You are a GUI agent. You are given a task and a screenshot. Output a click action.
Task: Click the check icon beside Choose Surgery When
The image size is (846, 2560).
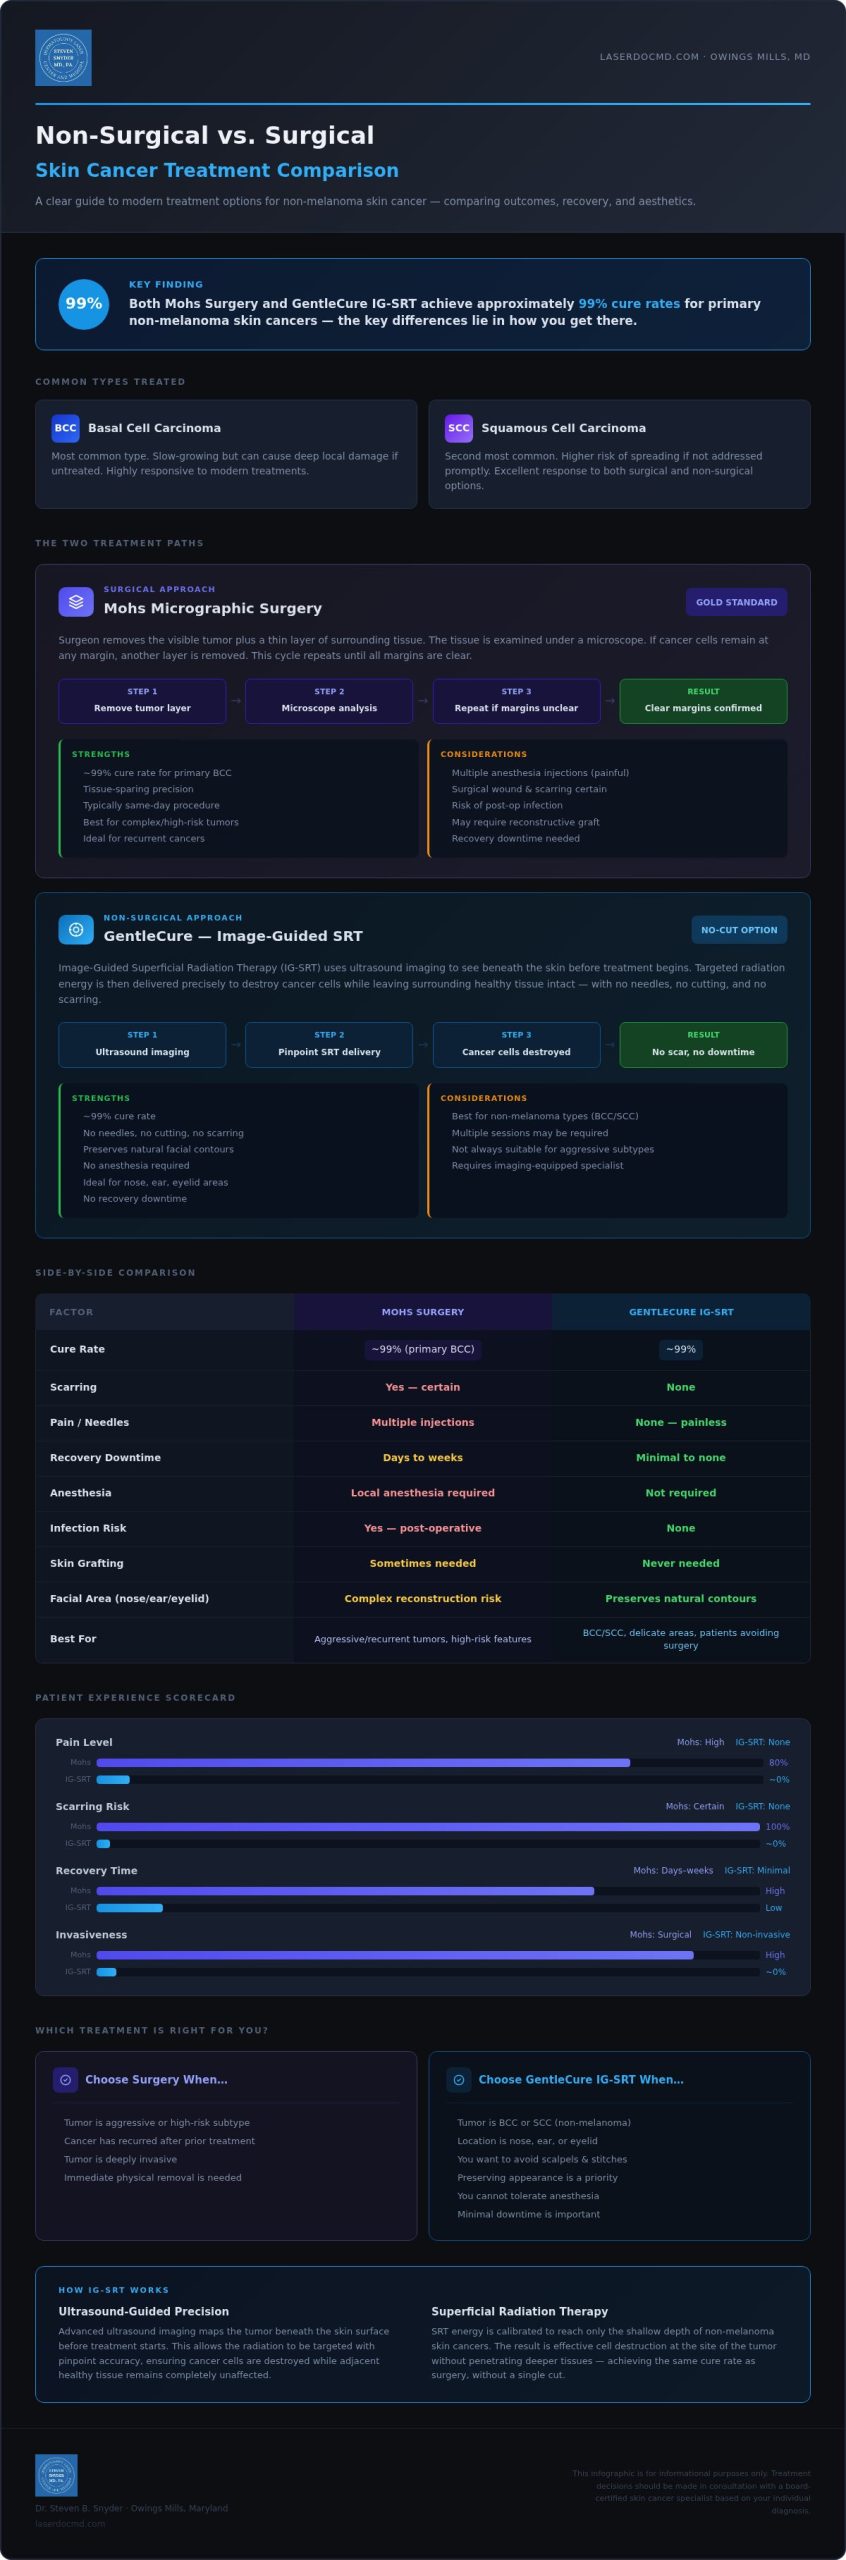(65, 2080)
